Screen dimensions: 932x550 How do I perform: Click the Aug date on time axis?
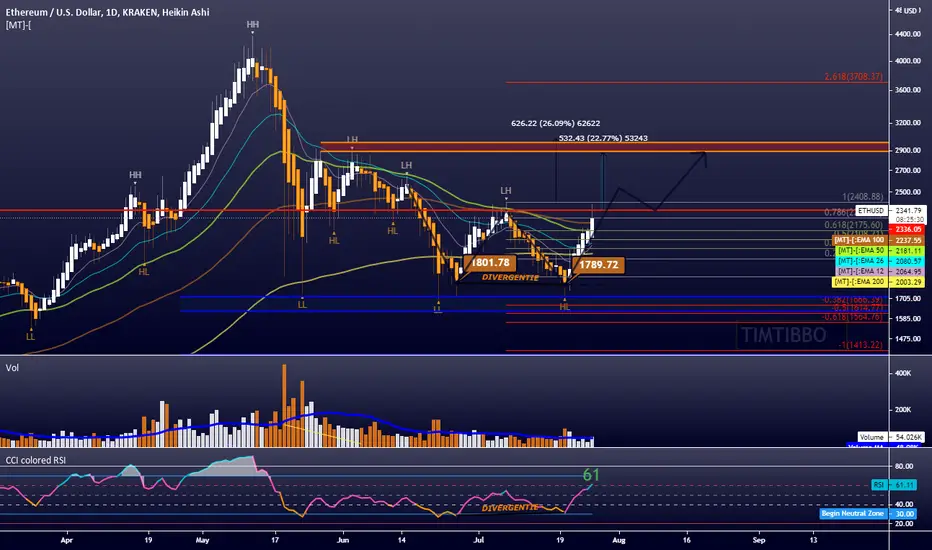(619, 540)
